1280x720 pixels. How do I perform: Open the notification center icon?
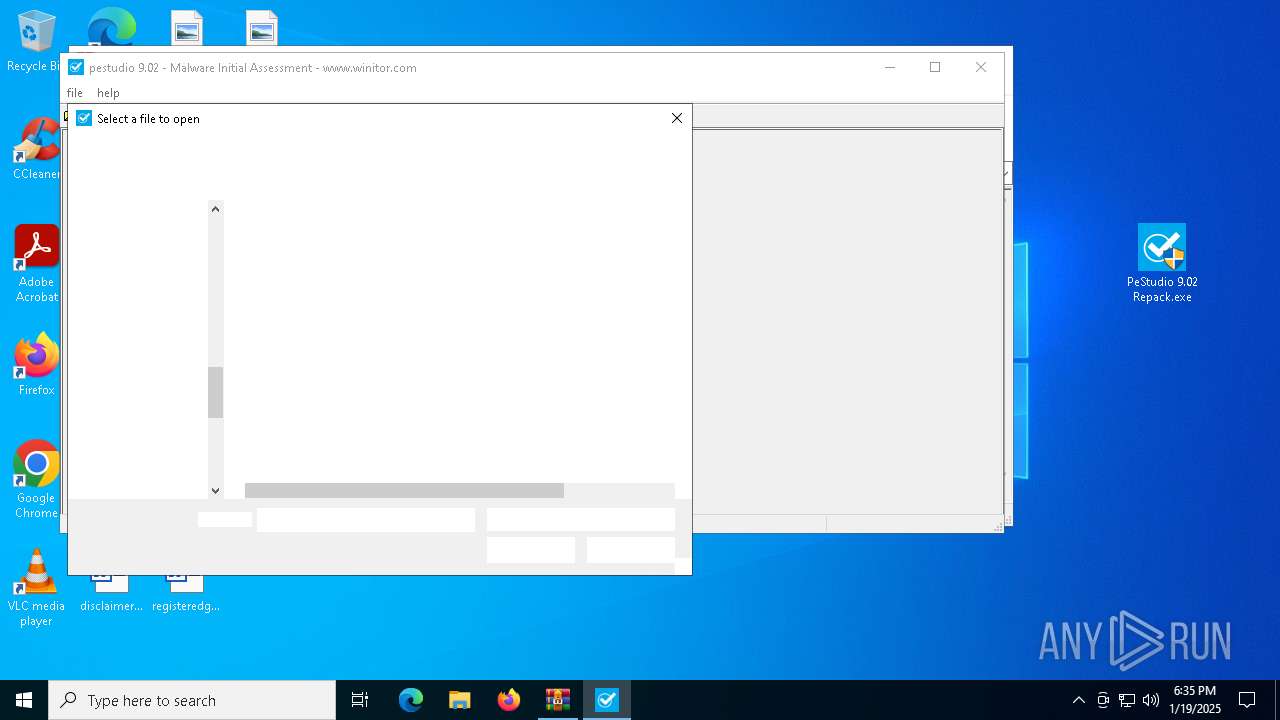coord(1247,700)
